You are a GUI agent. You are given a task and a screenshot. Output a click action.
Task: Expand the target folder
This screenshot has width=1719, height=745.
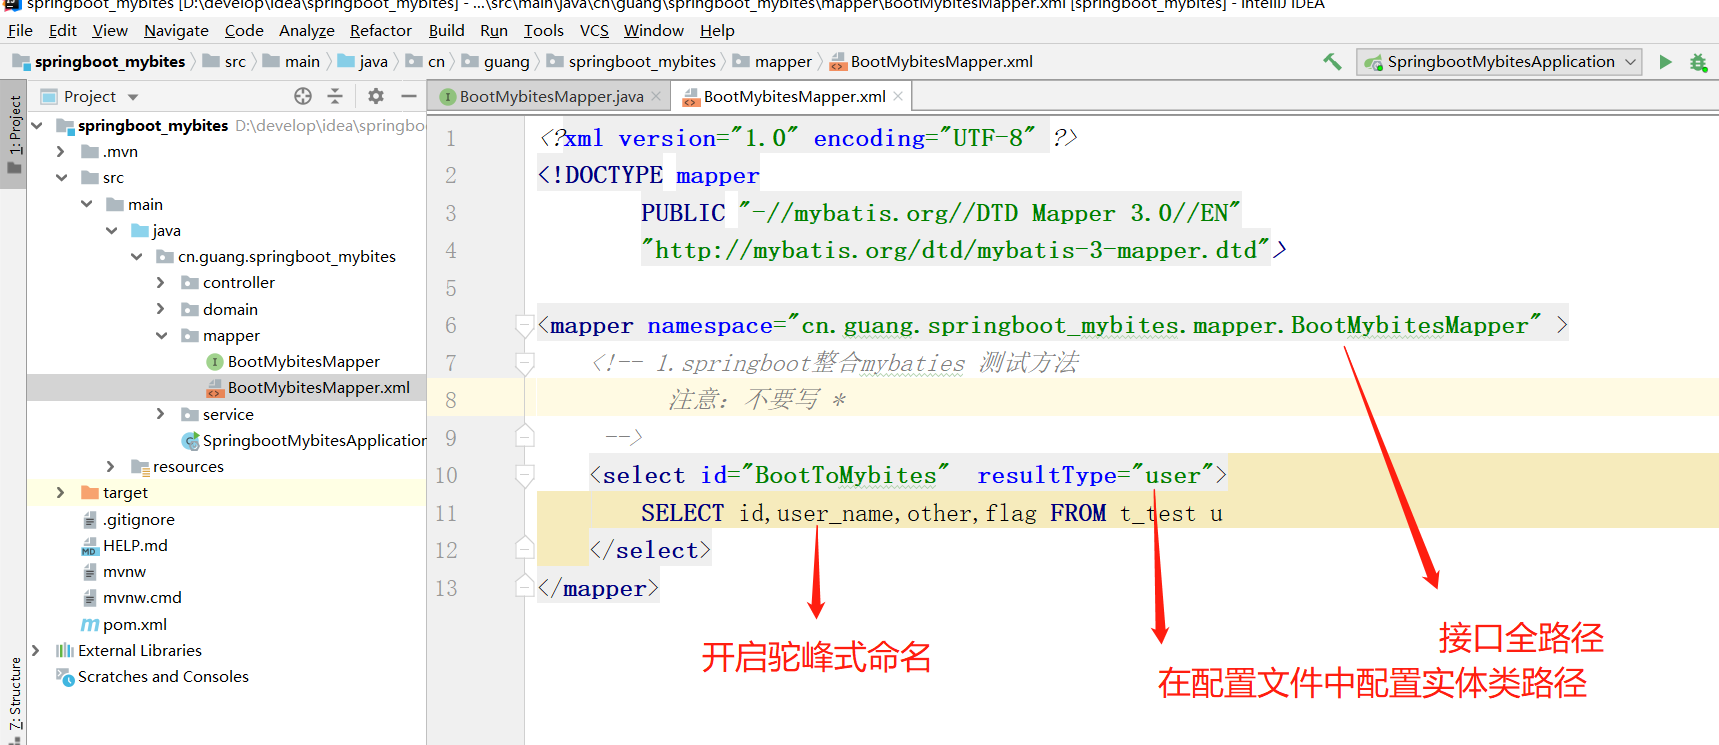point(61,492)
